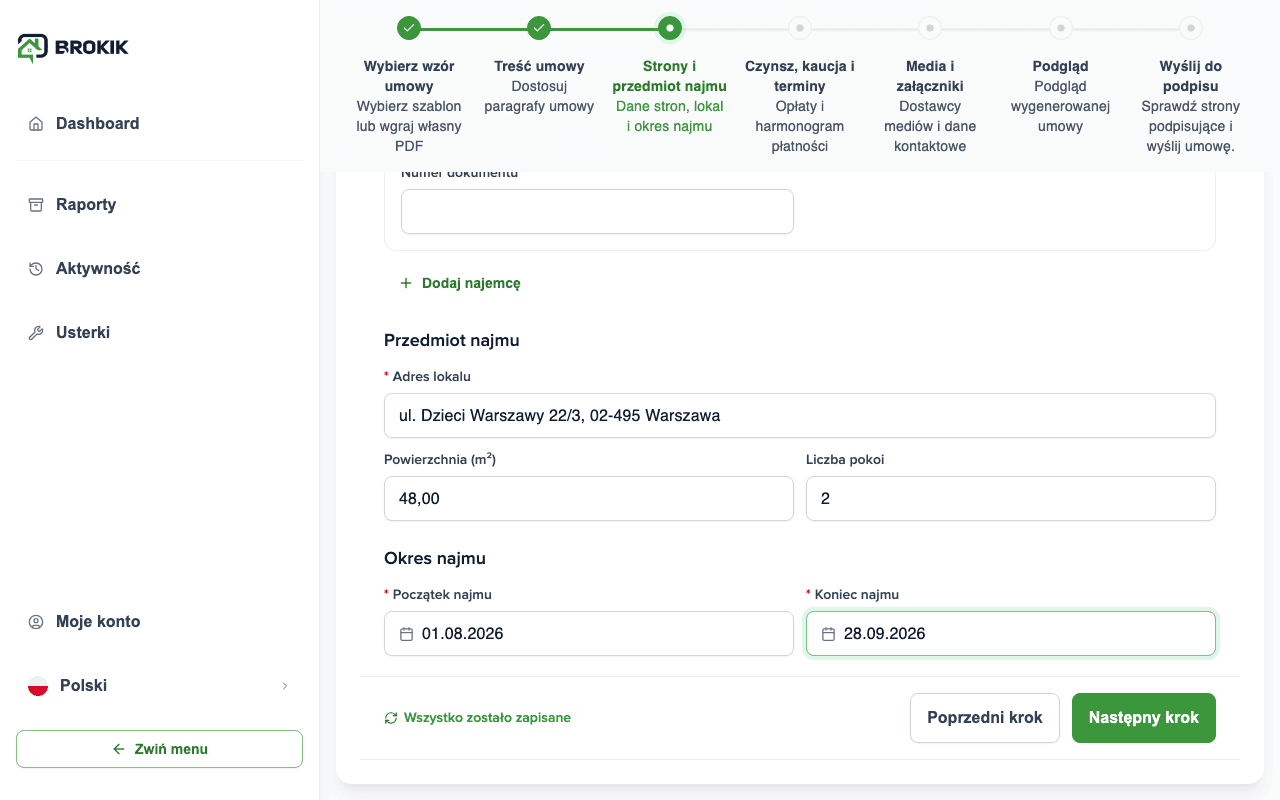Go to step Treść umowy label
The width and height of the screenshot is (1280, 800).
point(539,66)
